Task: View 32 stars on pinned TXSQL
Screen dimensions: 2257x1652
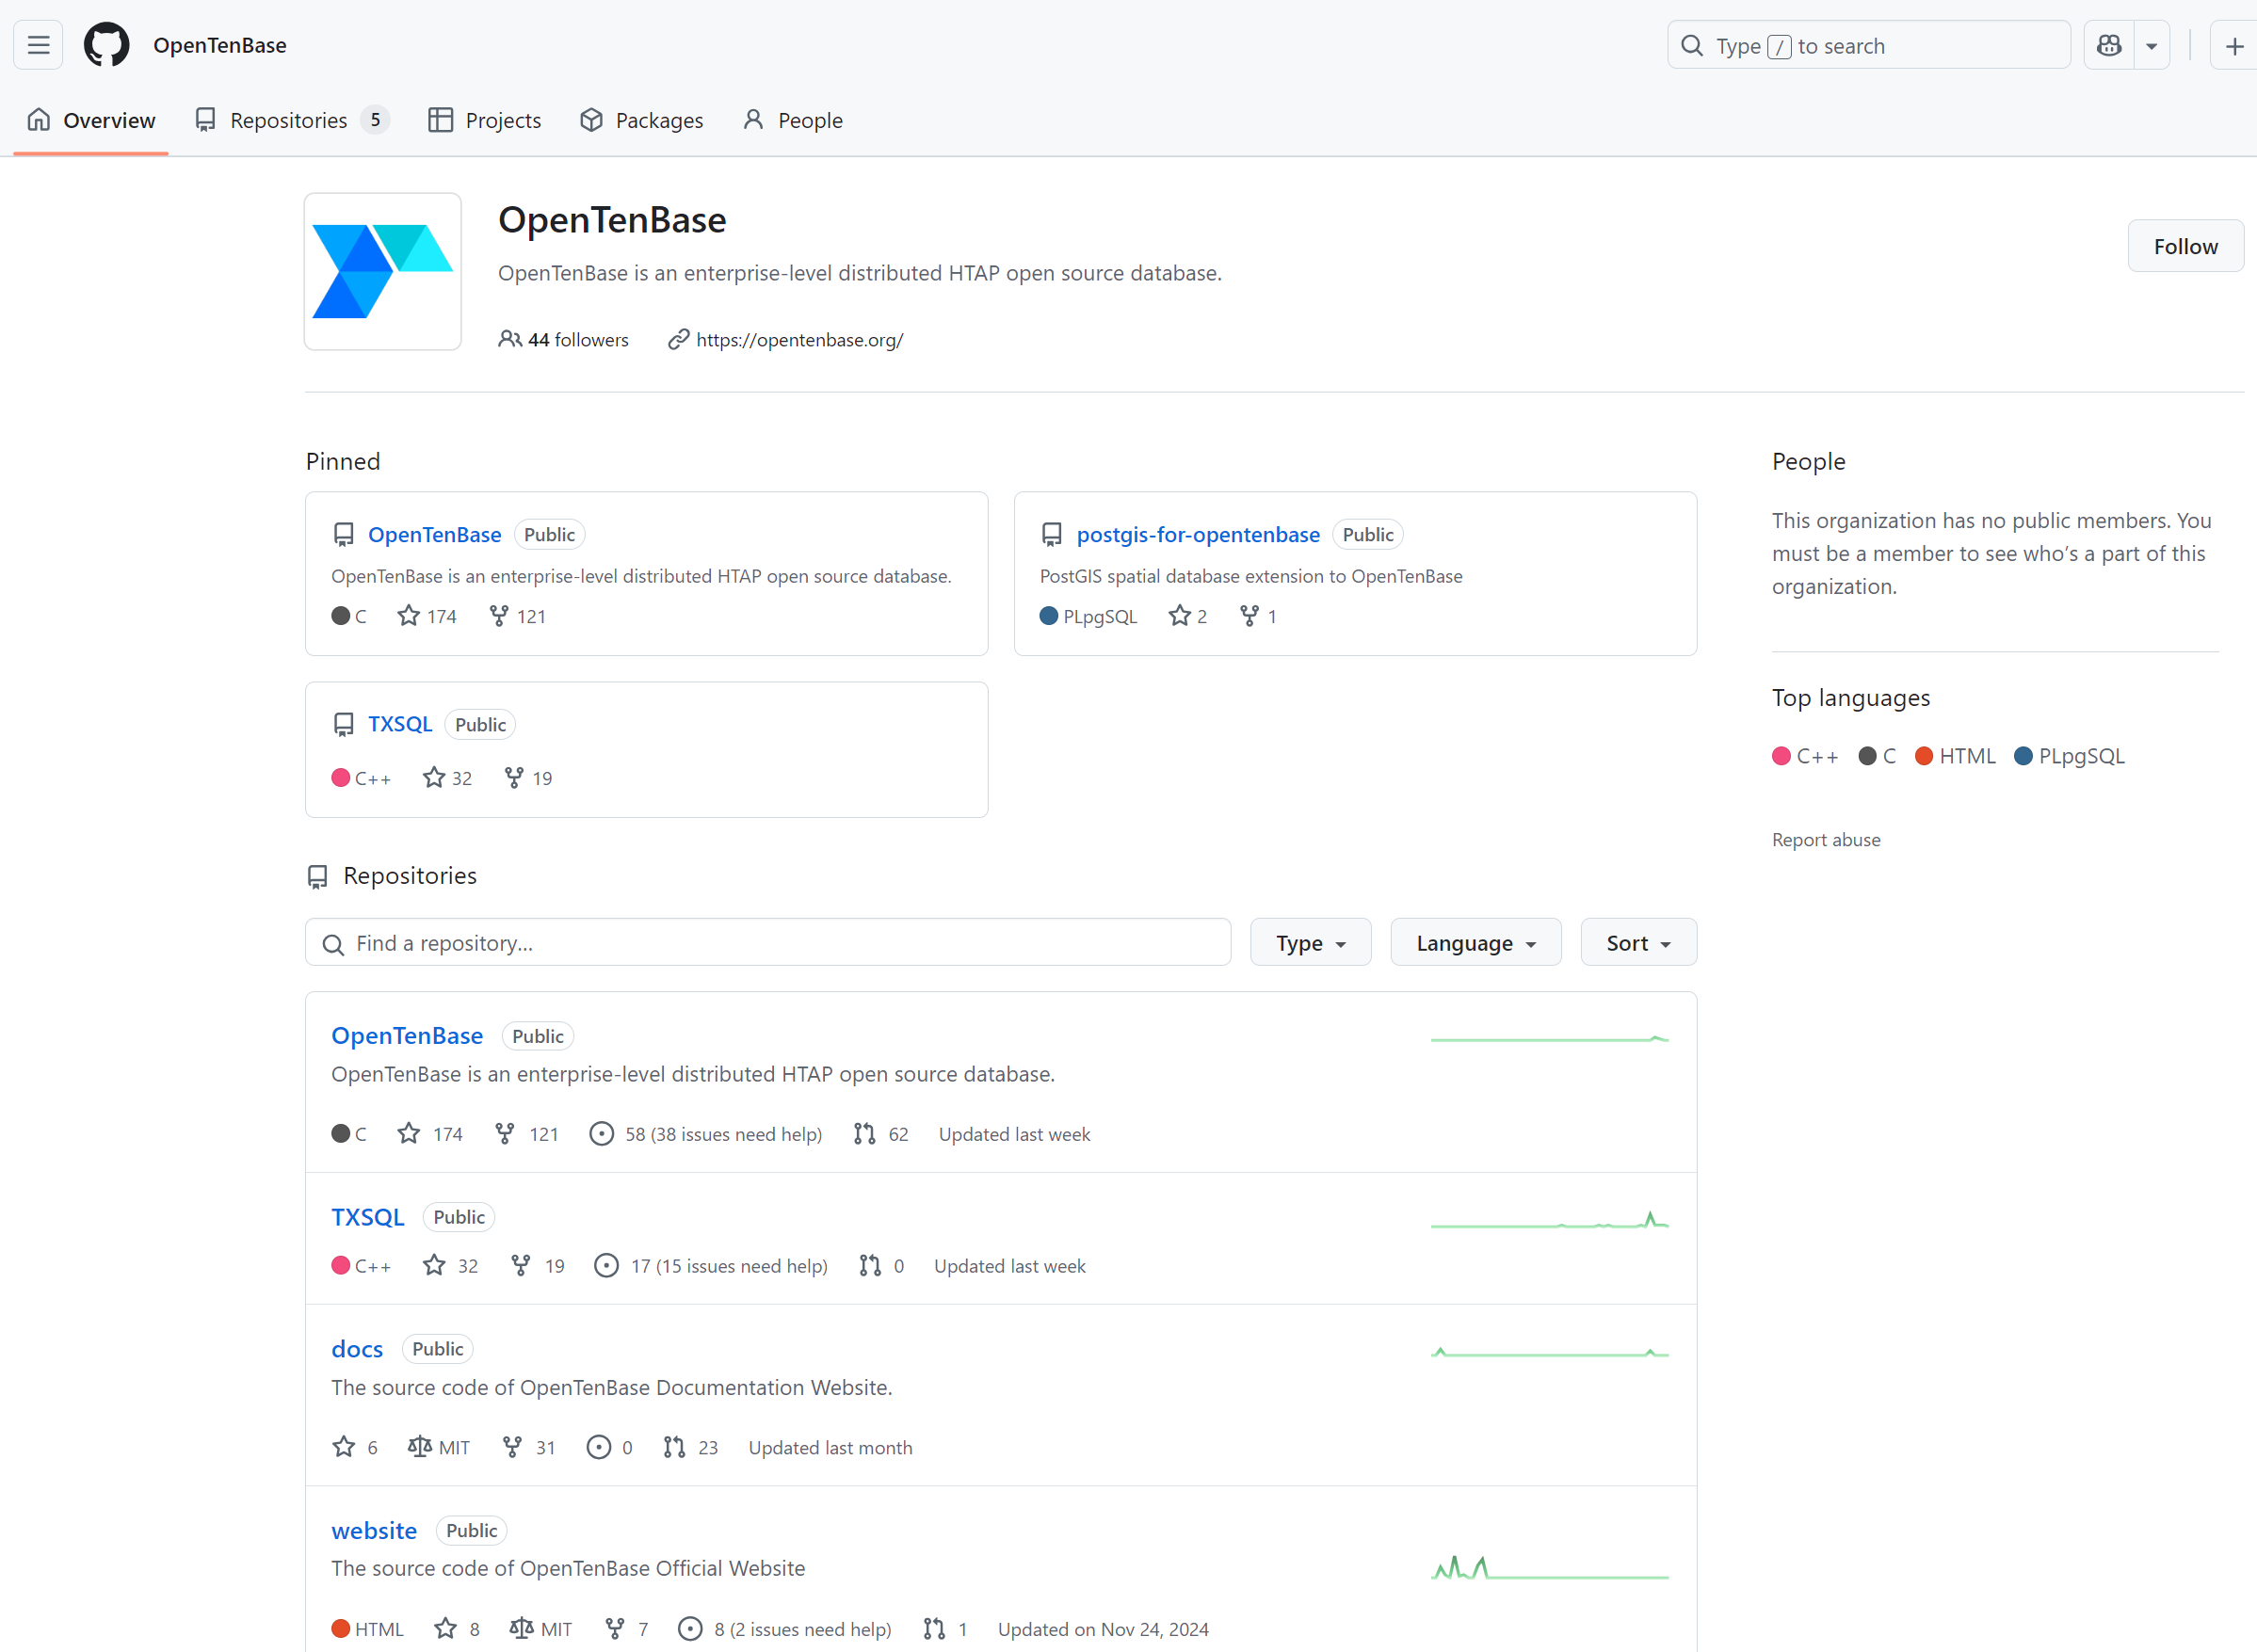Action: (447, 778)
